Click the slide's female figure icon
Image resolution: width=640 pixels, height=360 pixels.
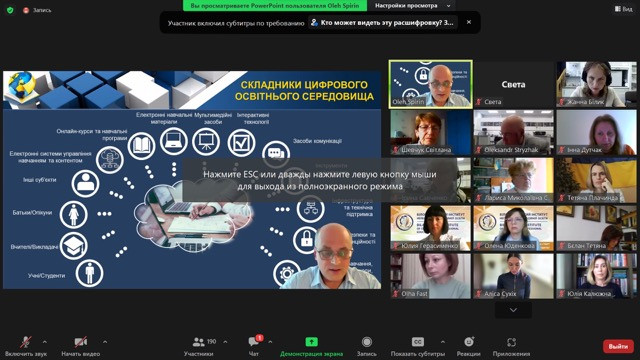(73, 215)
